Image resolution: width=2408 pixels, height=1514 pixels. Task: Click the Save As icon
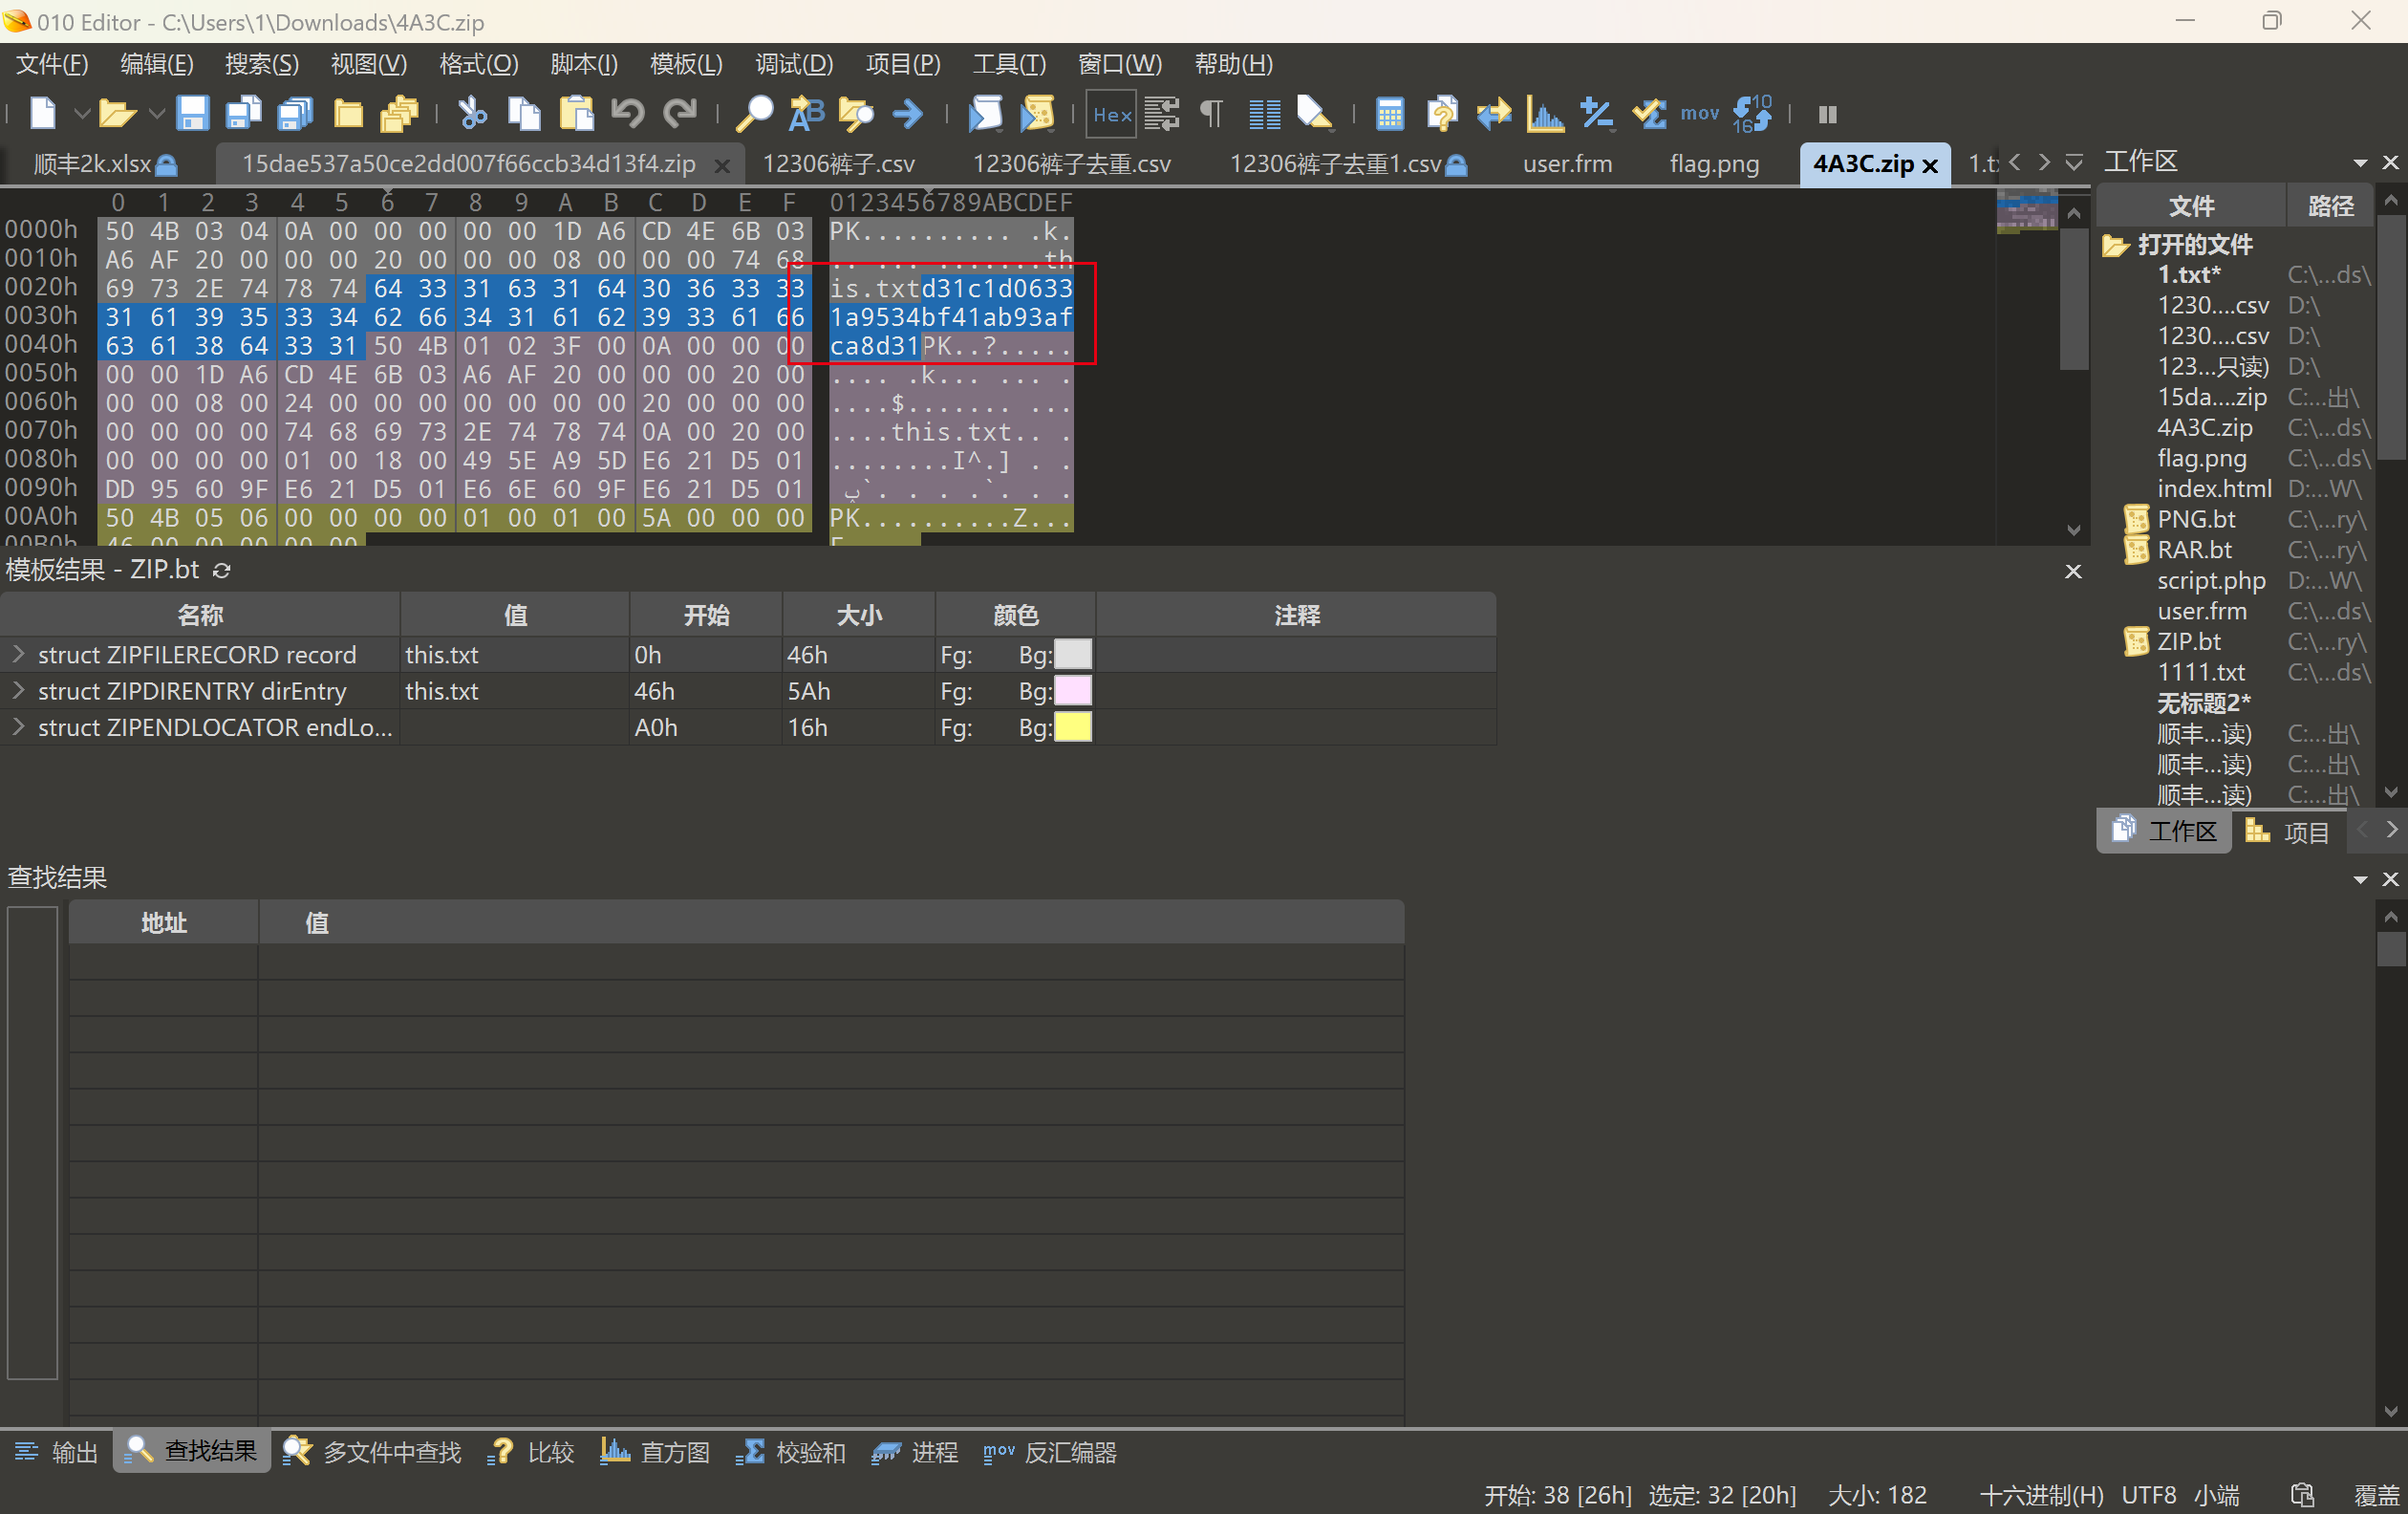(243, 113)
